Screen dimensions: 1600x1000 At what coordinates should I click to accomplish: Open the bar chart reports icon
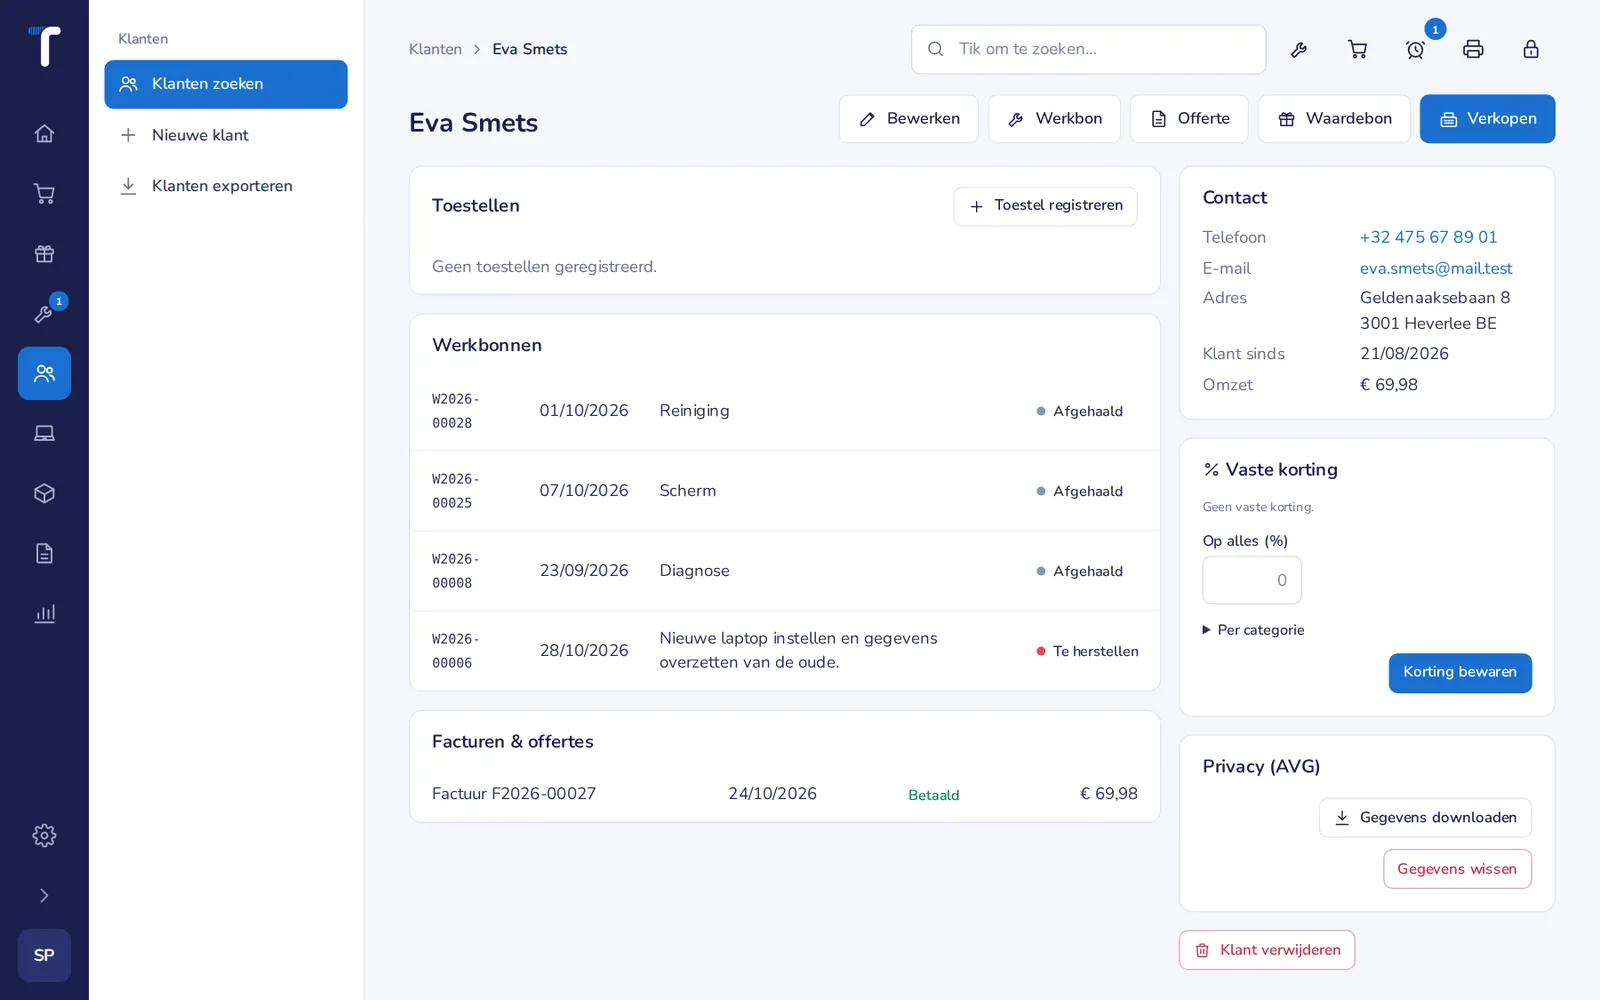pyautogui.click(x=44, y=613)
